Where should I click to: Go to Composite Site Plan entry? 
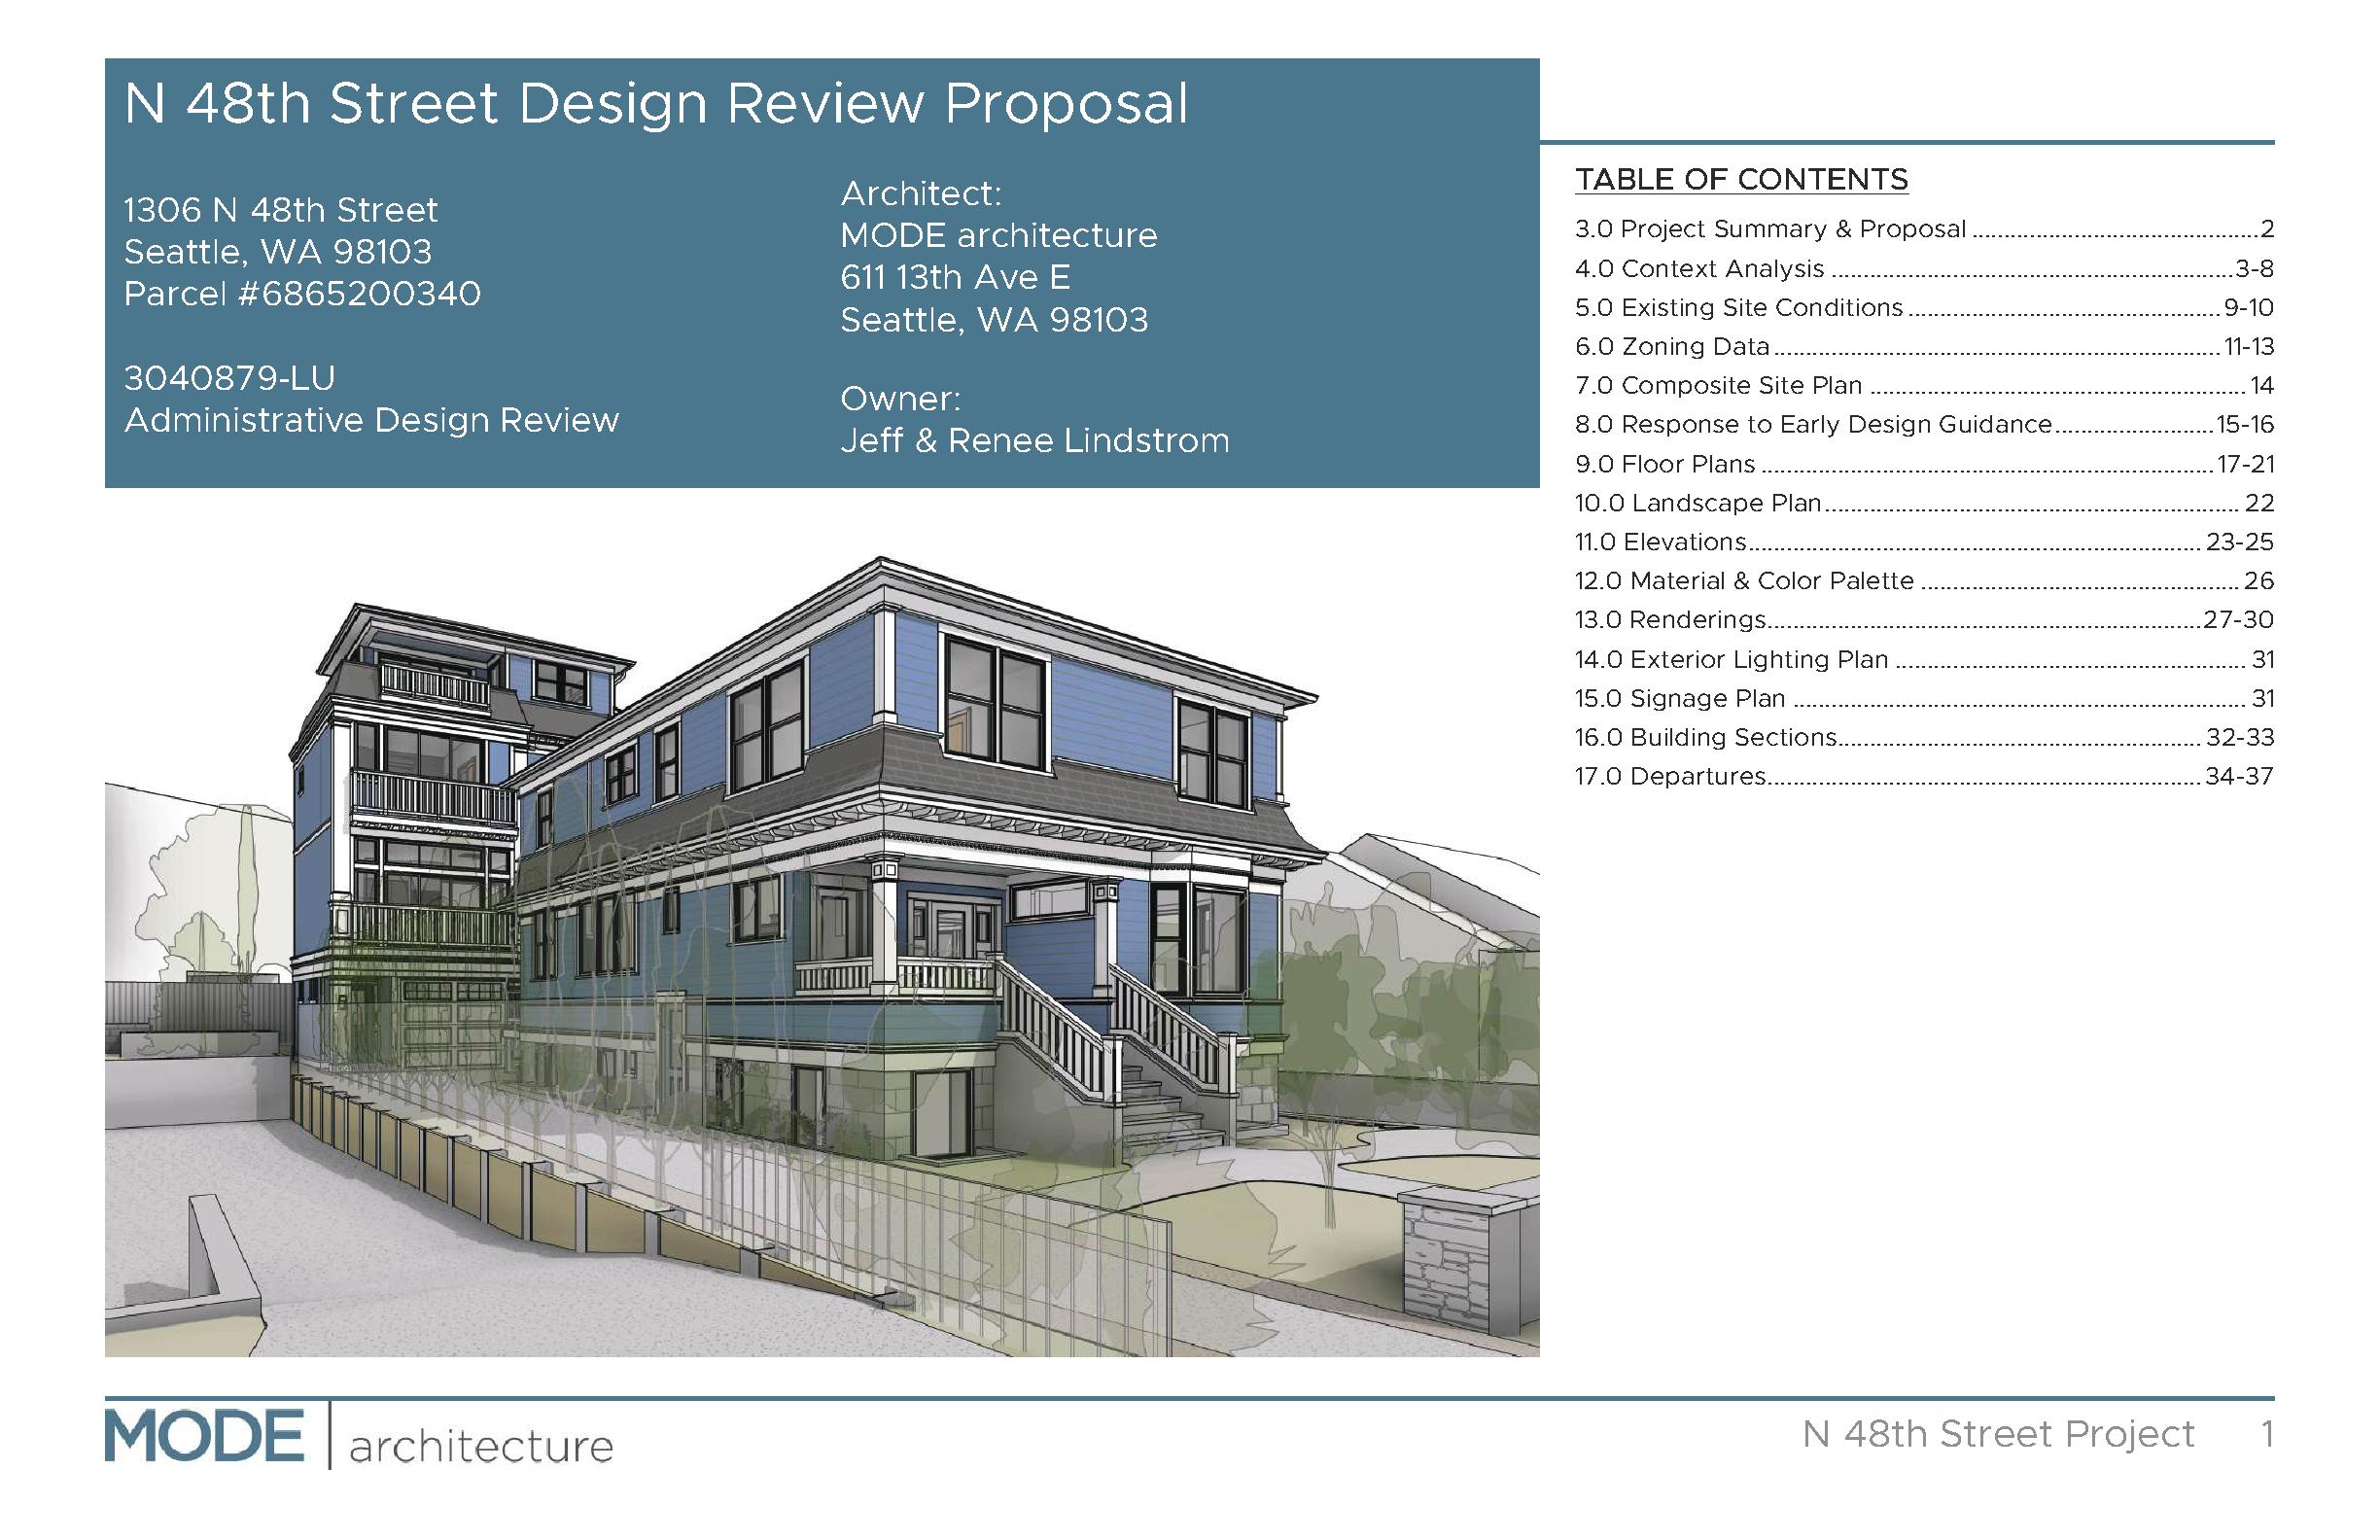coord(1718,386)
